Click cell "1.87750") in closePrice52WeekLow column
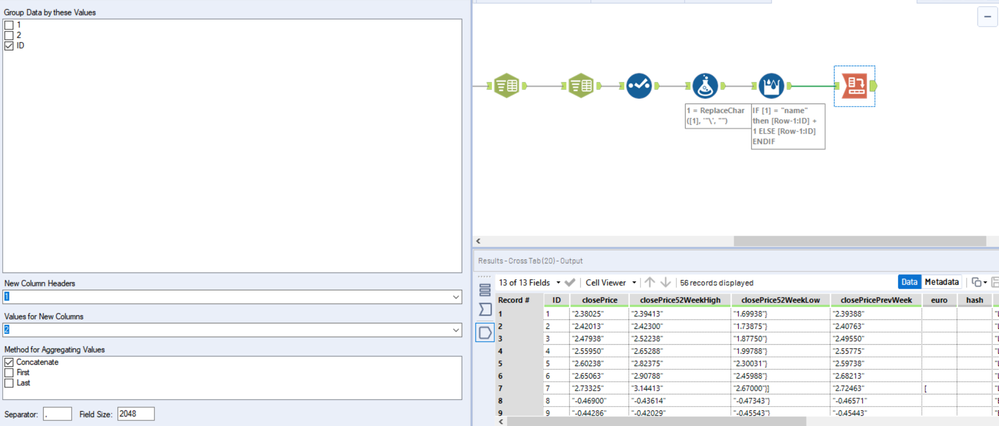Screen dimensions: 999x426 (780, 338)
